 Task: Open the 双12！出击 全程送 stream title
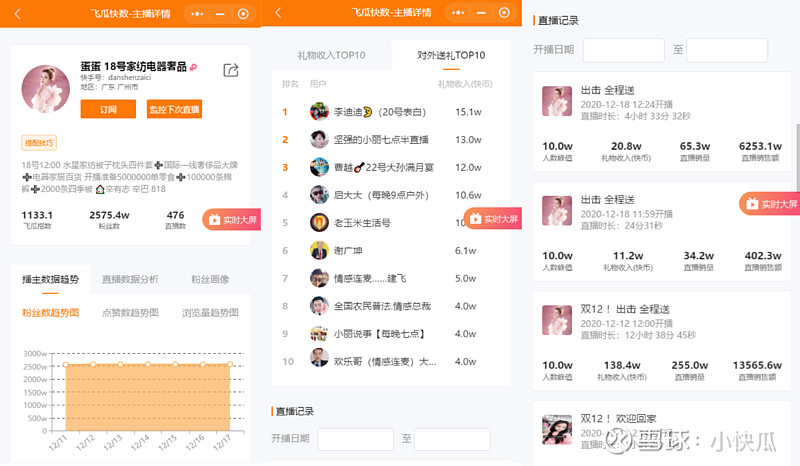[625, 309]
